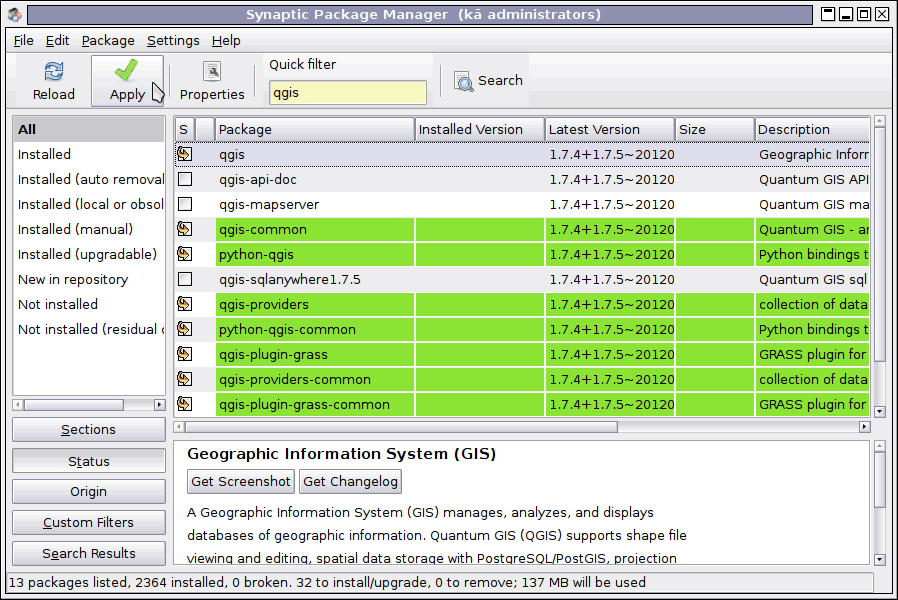
Task: Select the Installed (upgradable) filter
Action: 89,254
